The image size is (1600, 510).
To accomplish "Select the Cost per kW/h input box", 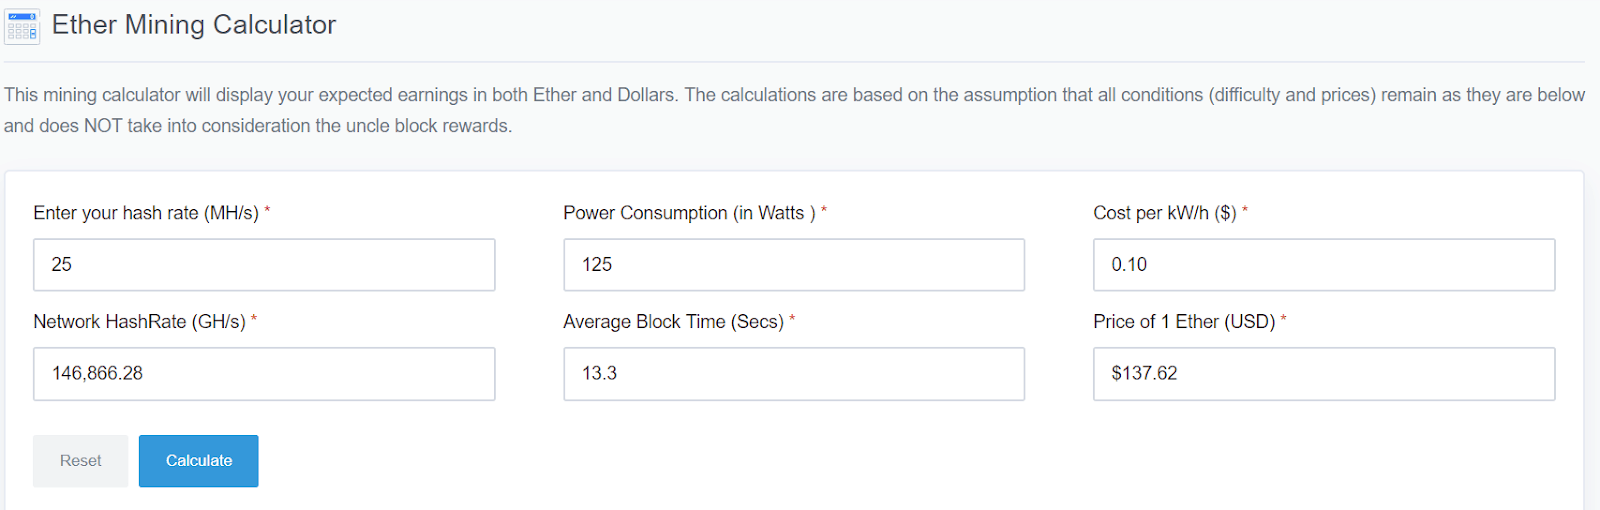I will click(1324, 265).
